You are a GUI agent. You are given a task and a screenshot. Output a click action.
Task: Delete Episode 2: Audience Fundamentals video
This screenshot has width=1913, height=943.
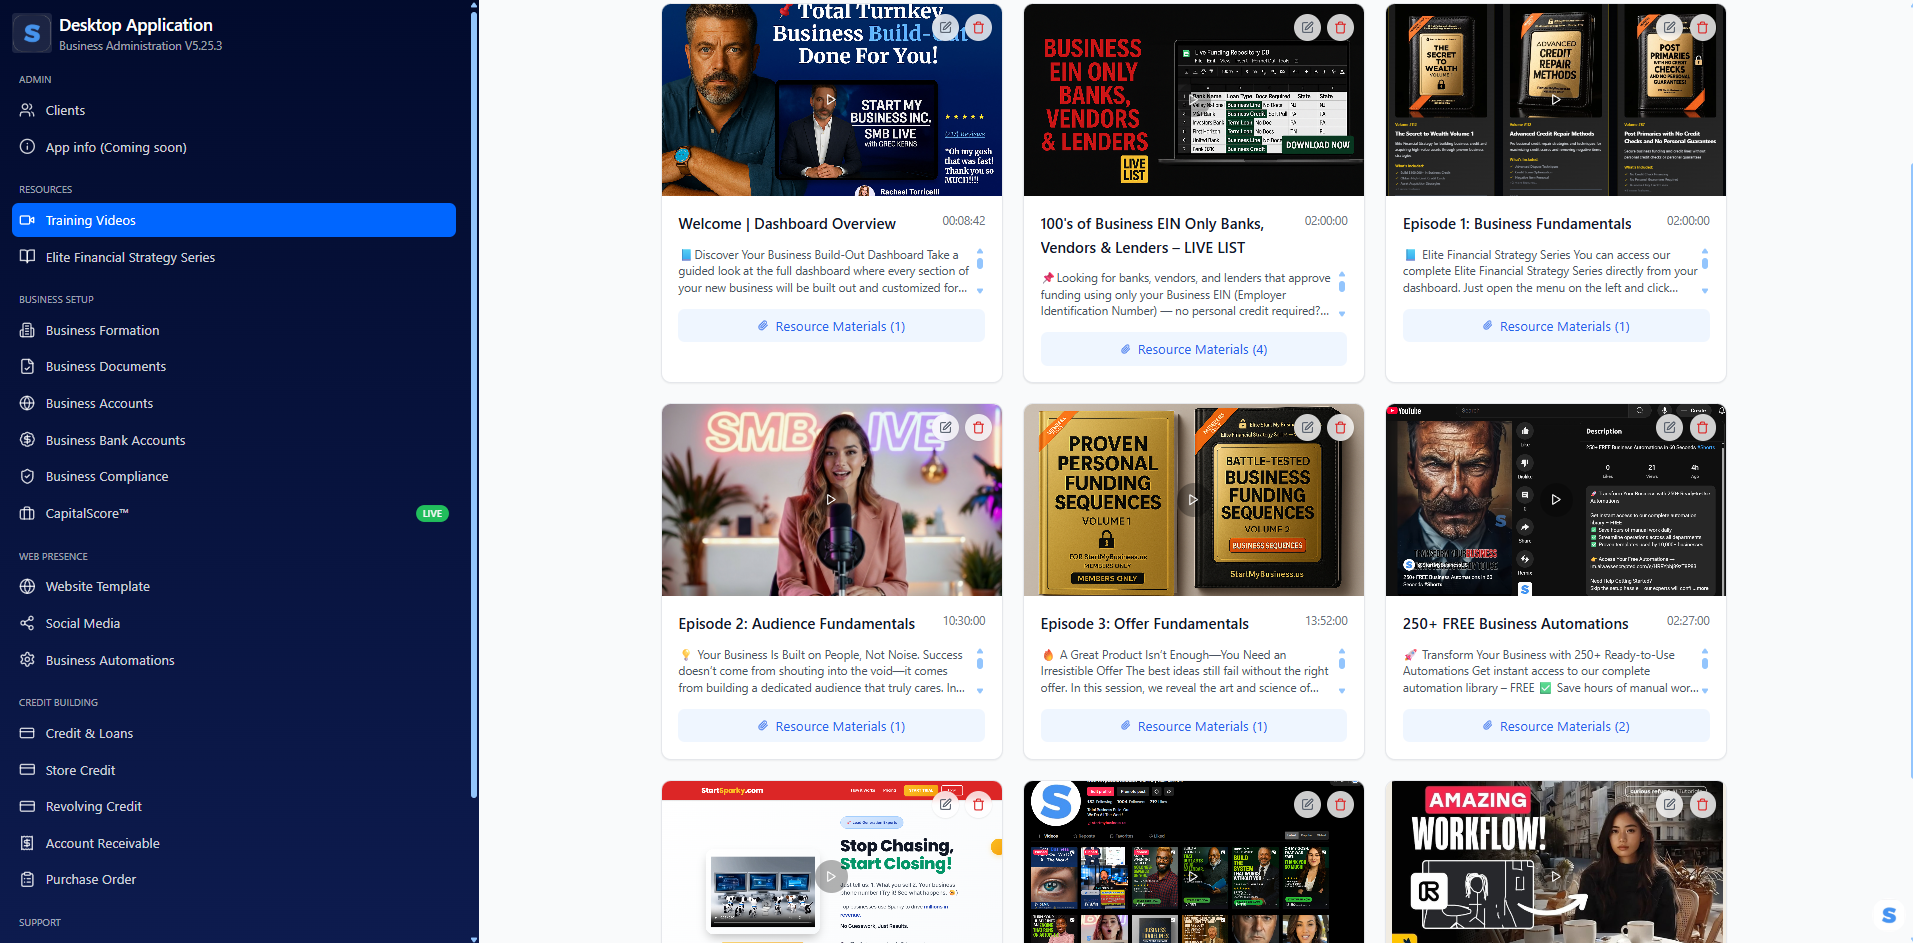979,428
